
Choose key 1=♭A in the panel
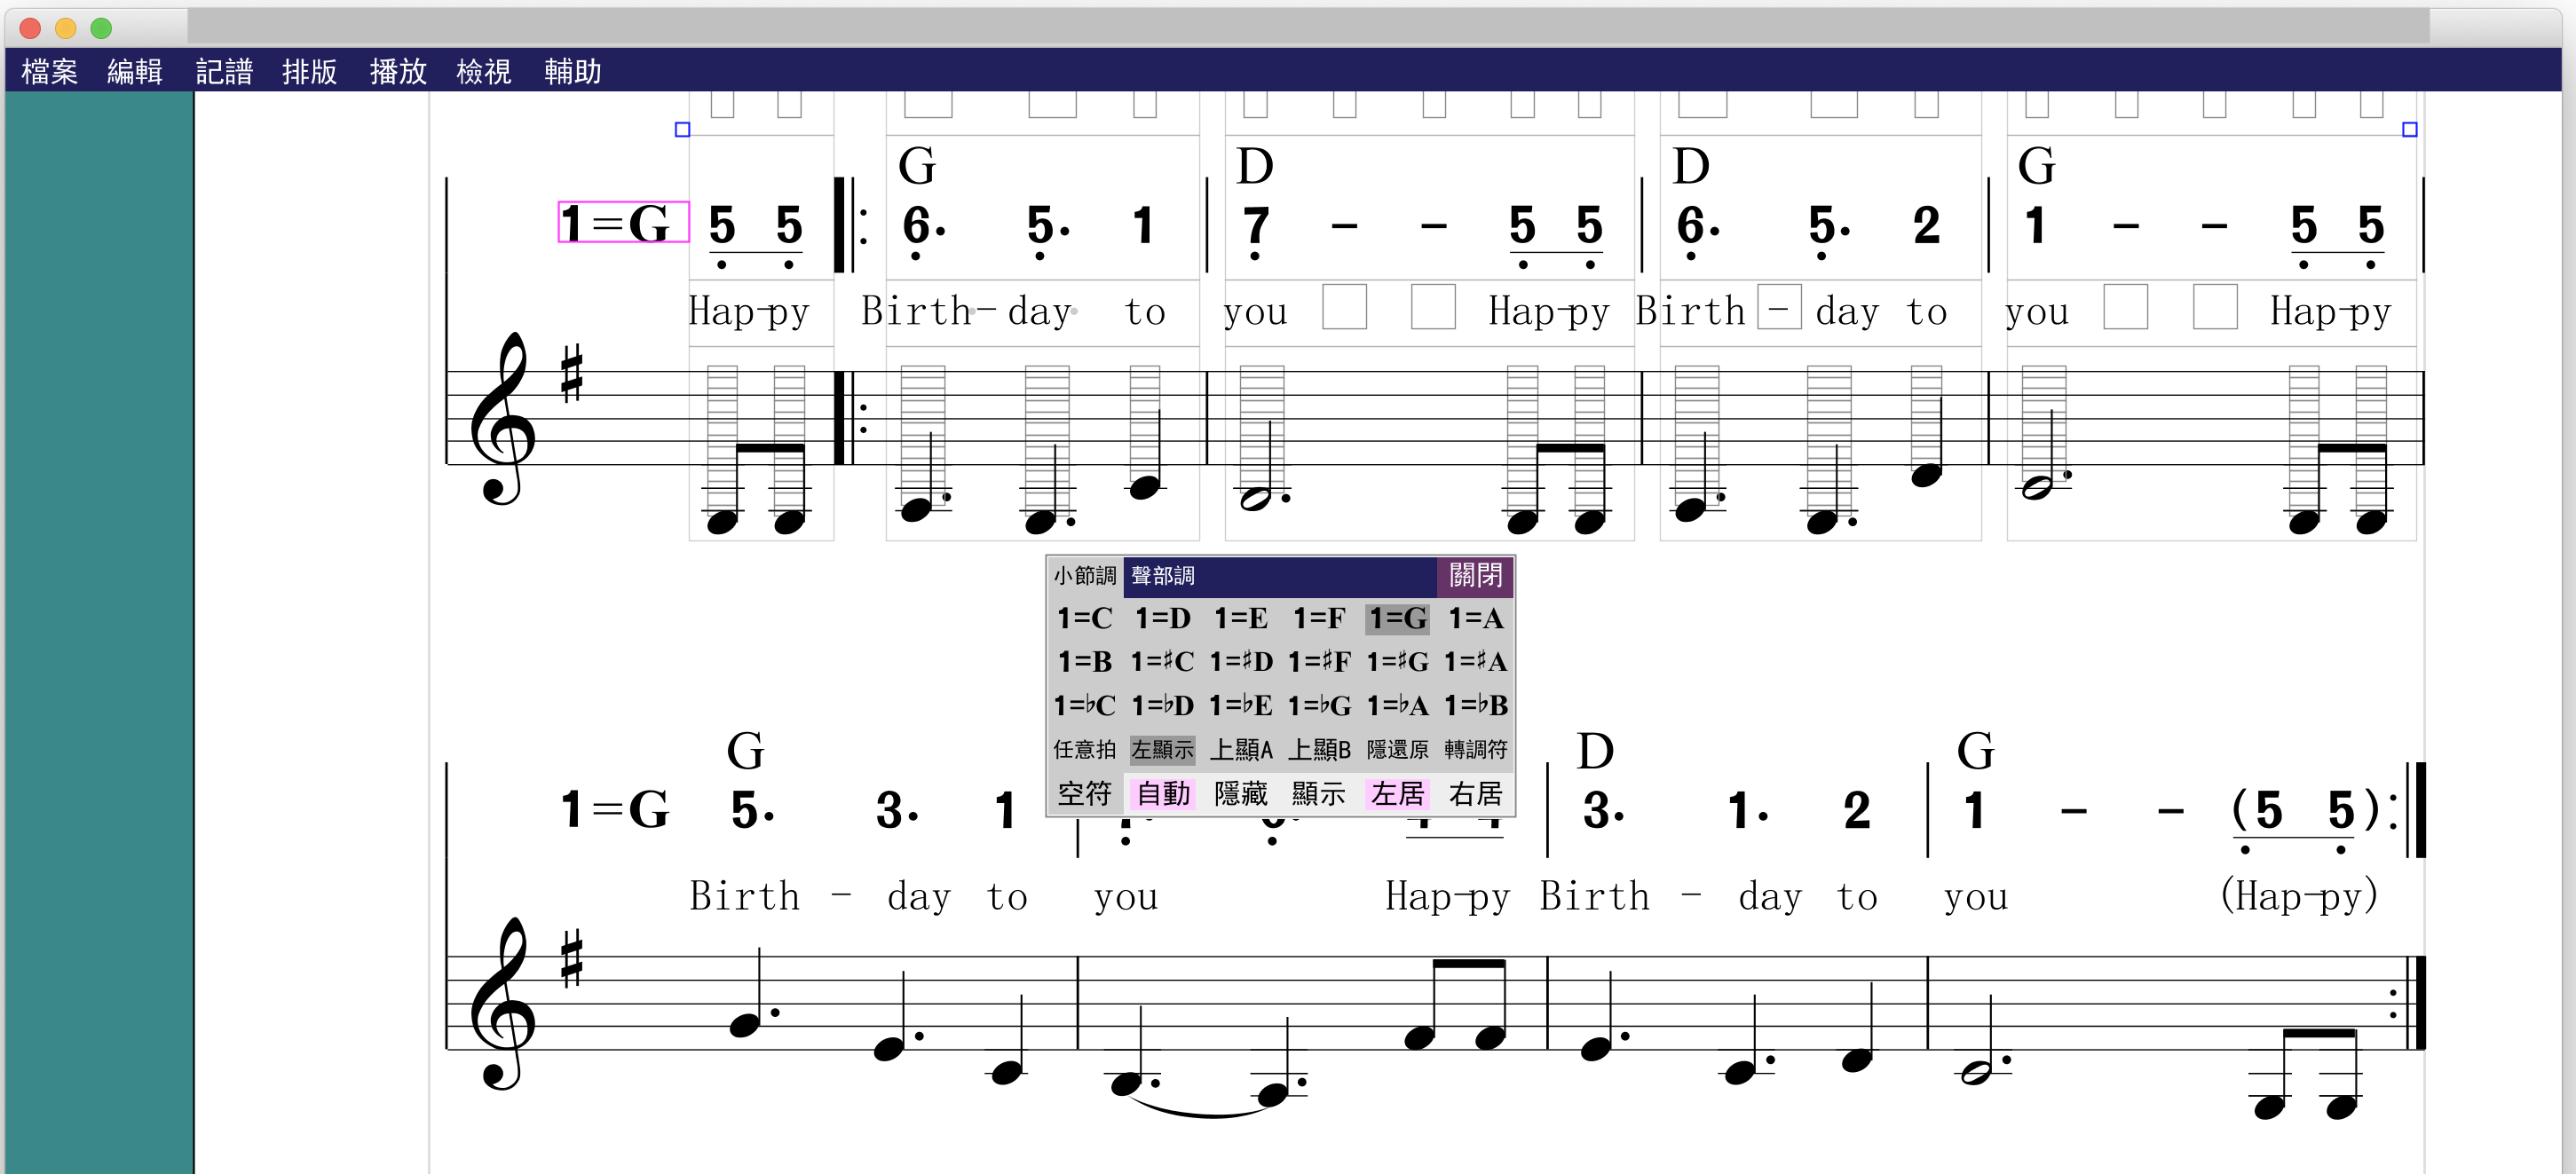point(1397,706)
